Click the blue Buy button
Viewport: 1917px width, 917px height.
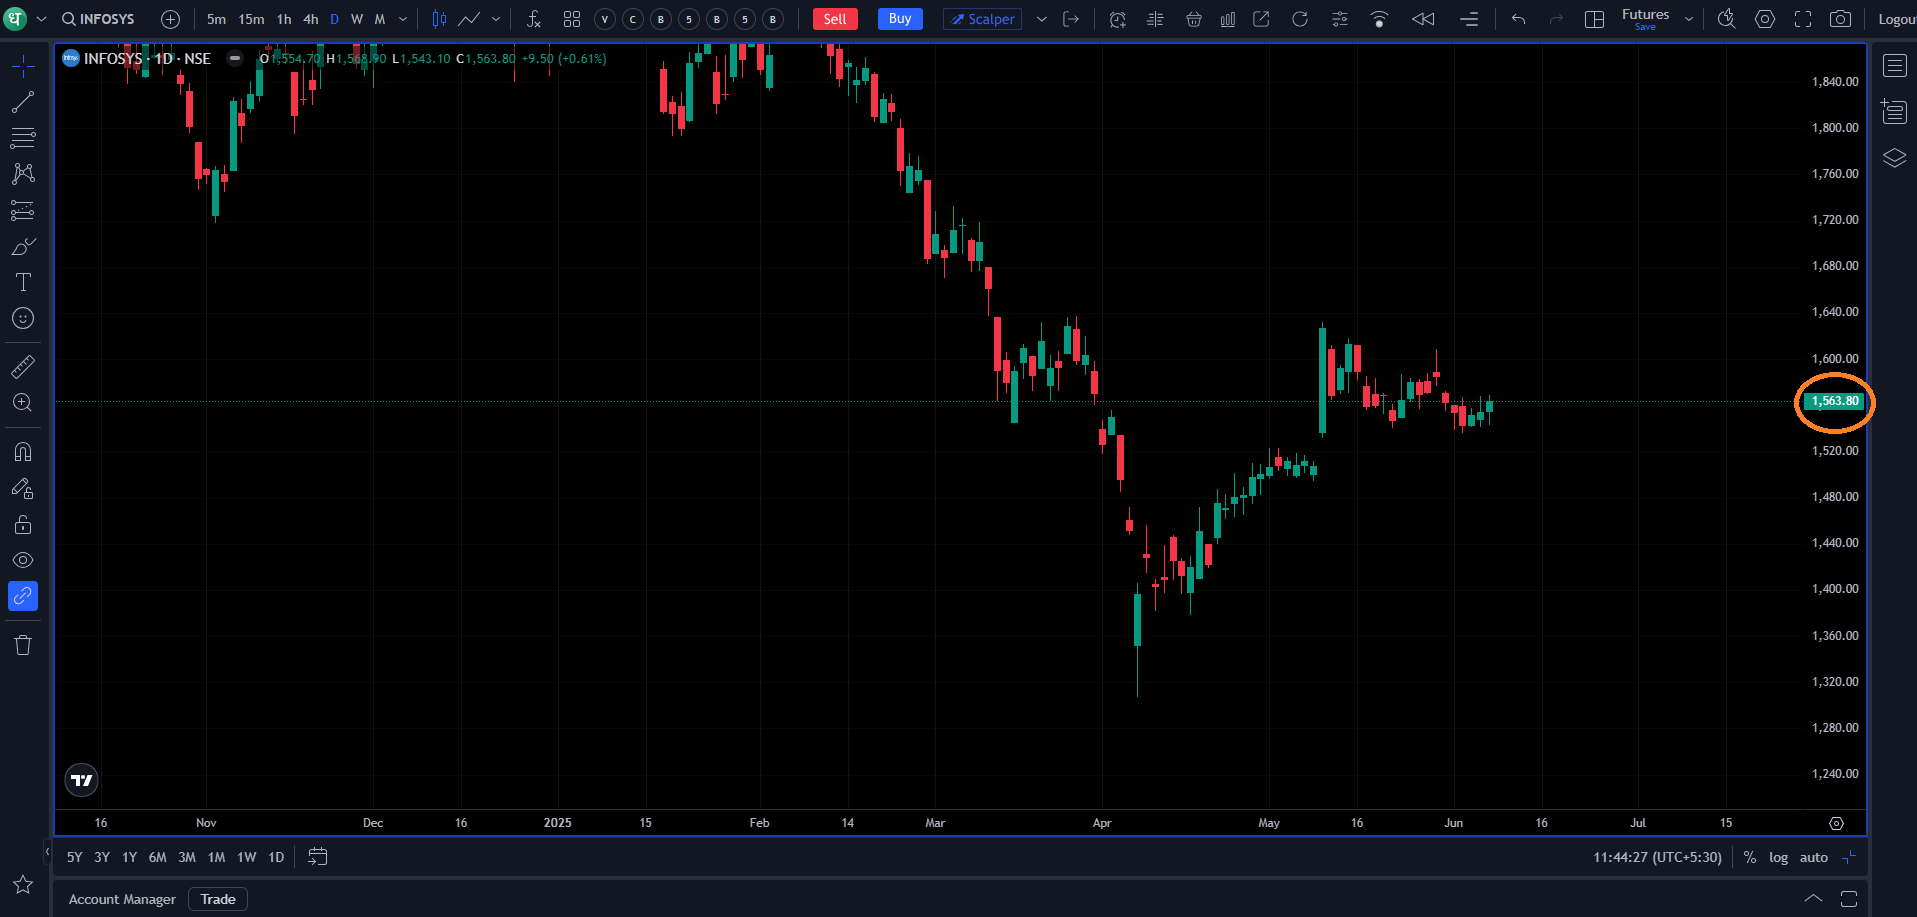click(900, 19)
